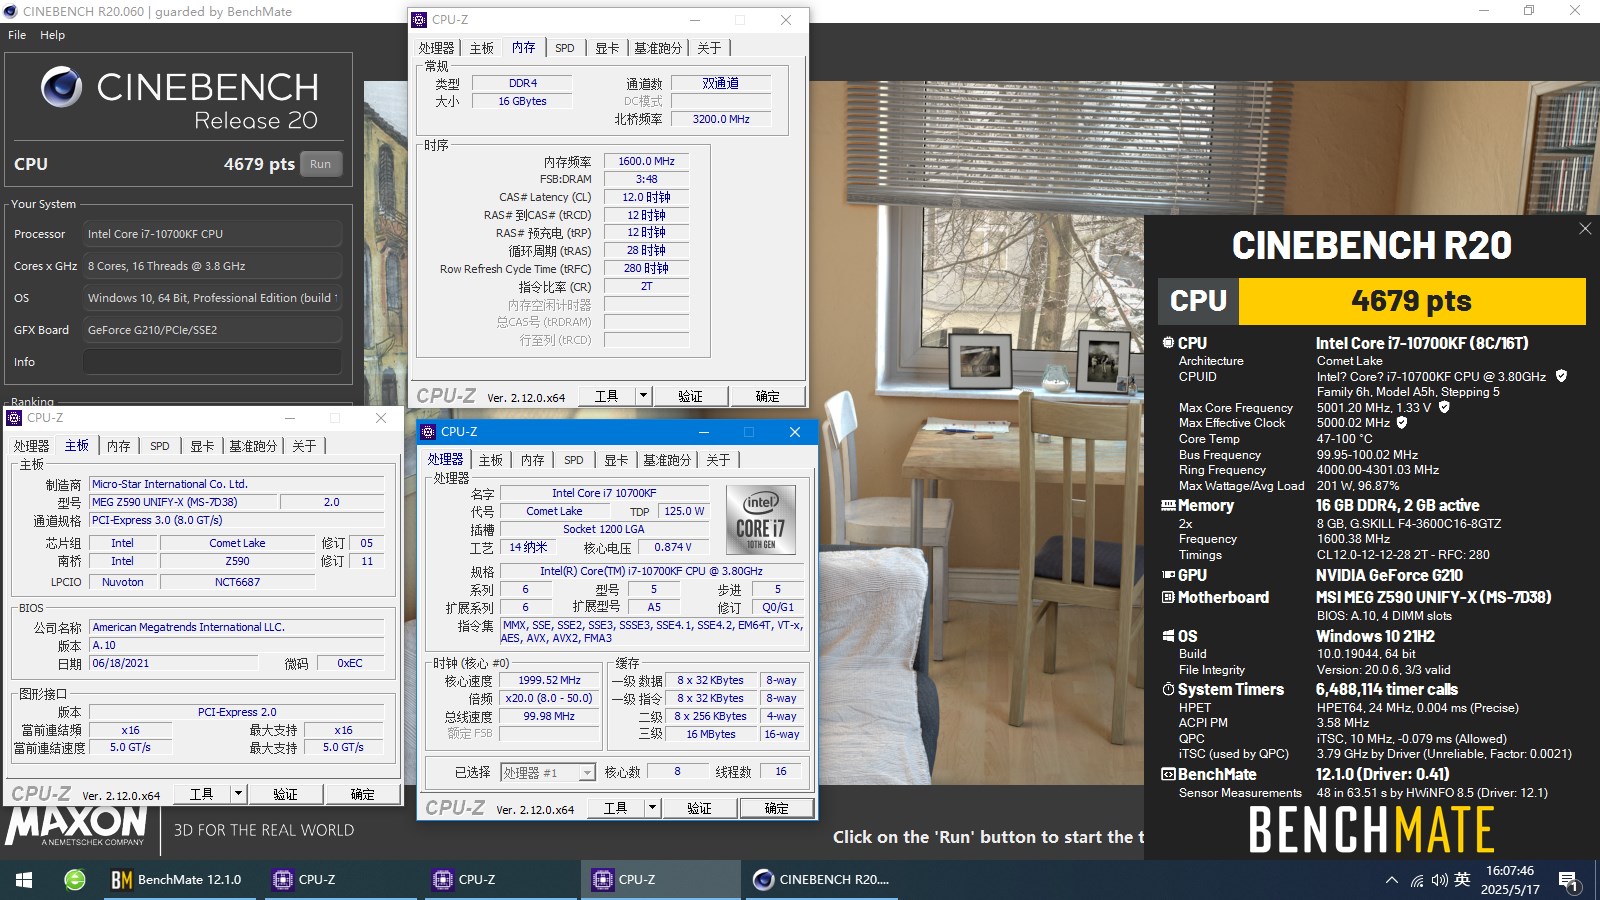Select 主板 tab in processor CPU-Z window
The width and height of the screenshot is (1600, 900).
[491, 460]
